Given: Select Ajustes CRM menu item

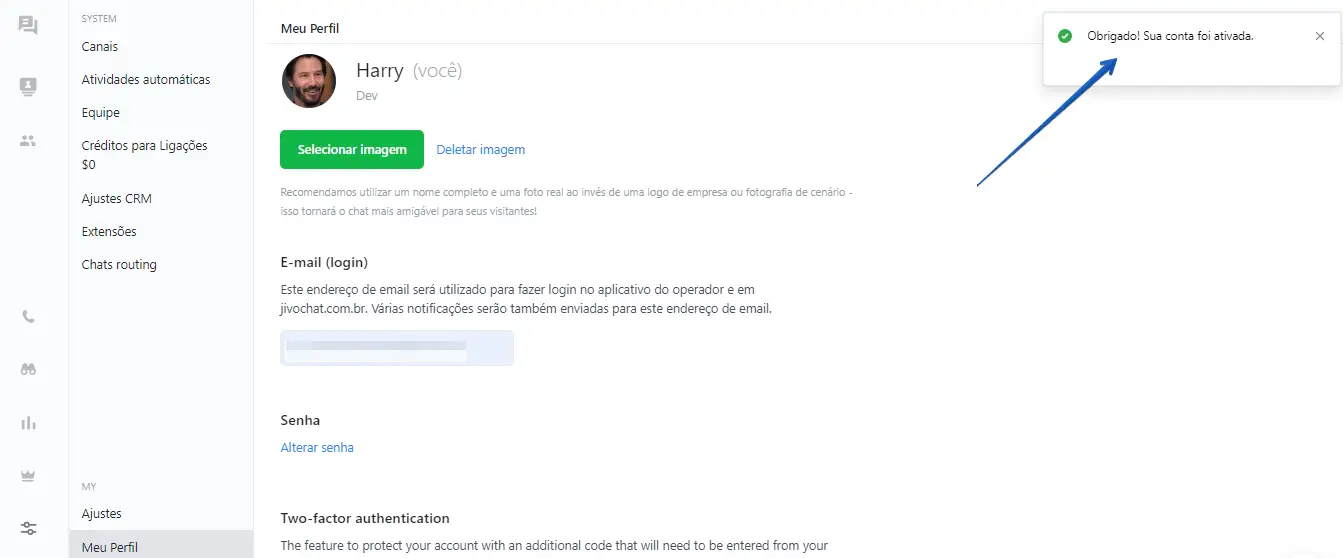Looking at the screenshot, I should coord(117,198).
